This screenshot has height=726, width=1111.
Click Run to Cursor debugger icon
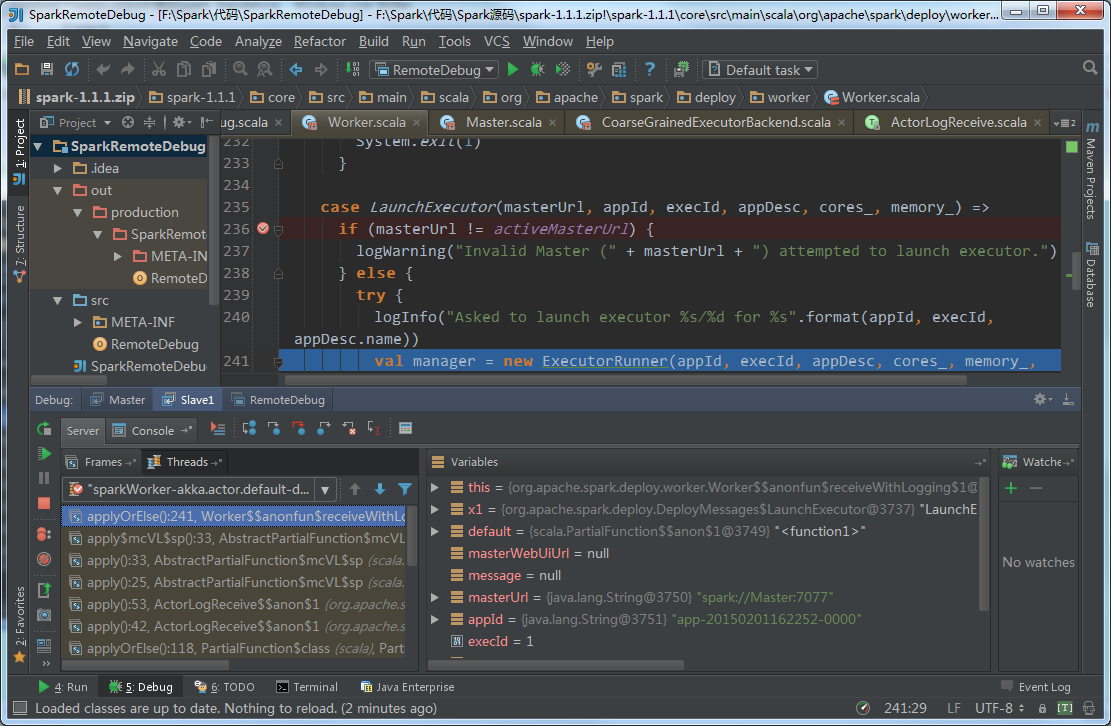coord(373,429)
